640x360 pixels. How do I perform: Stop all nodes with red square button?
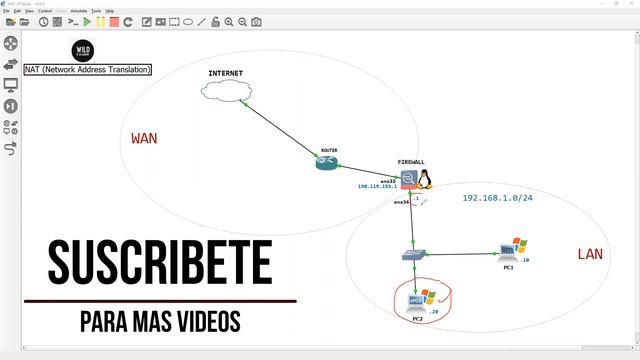[114, 22]
